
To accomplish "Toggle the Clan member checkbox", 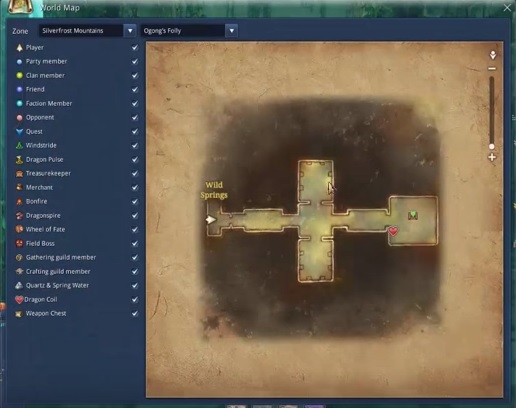I will pyautogui.click(x=135, y=76).
